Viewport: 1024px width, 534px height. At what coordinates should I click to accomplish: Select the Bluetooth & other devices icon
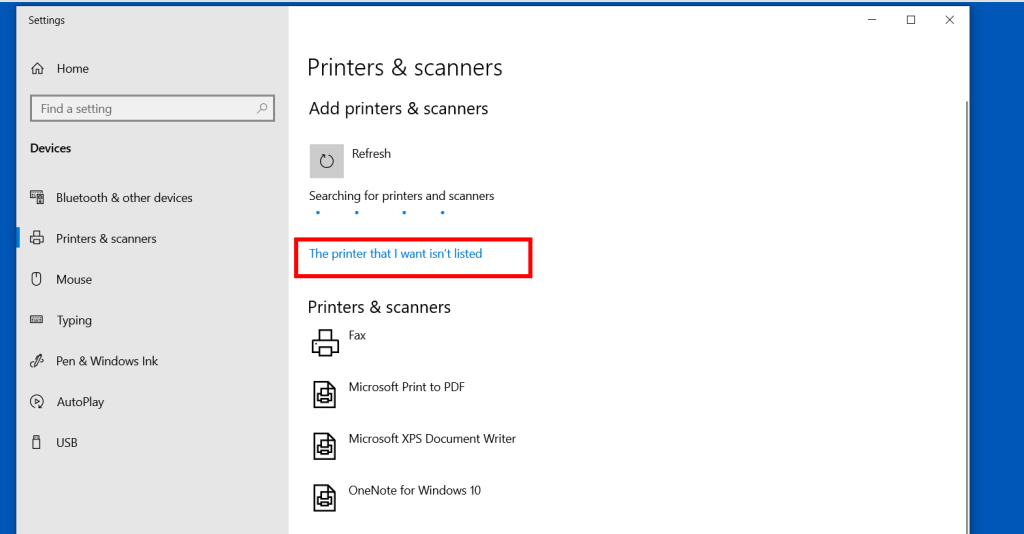tap(37, 198)
